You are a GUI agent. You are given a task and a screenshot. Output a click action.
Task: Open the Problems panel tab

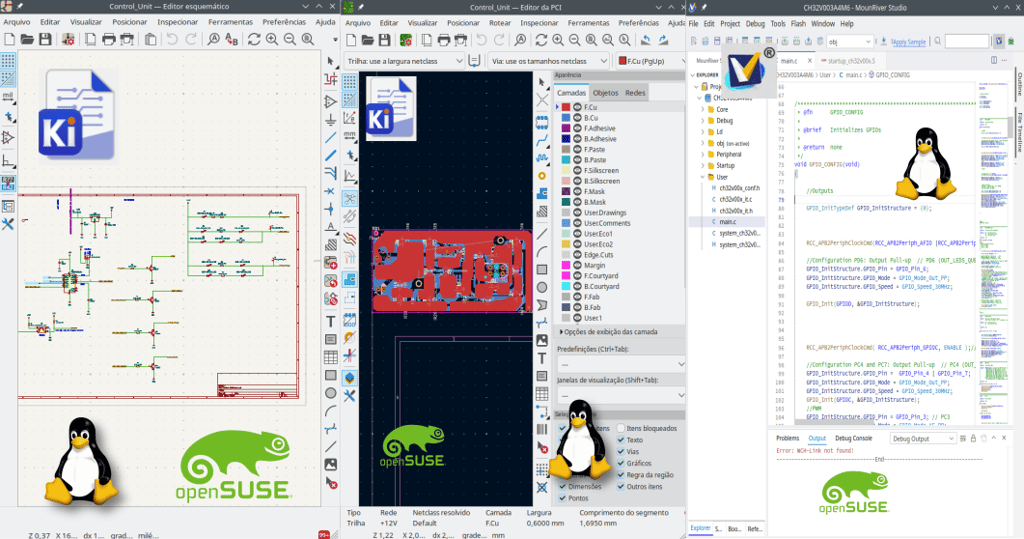787,438
